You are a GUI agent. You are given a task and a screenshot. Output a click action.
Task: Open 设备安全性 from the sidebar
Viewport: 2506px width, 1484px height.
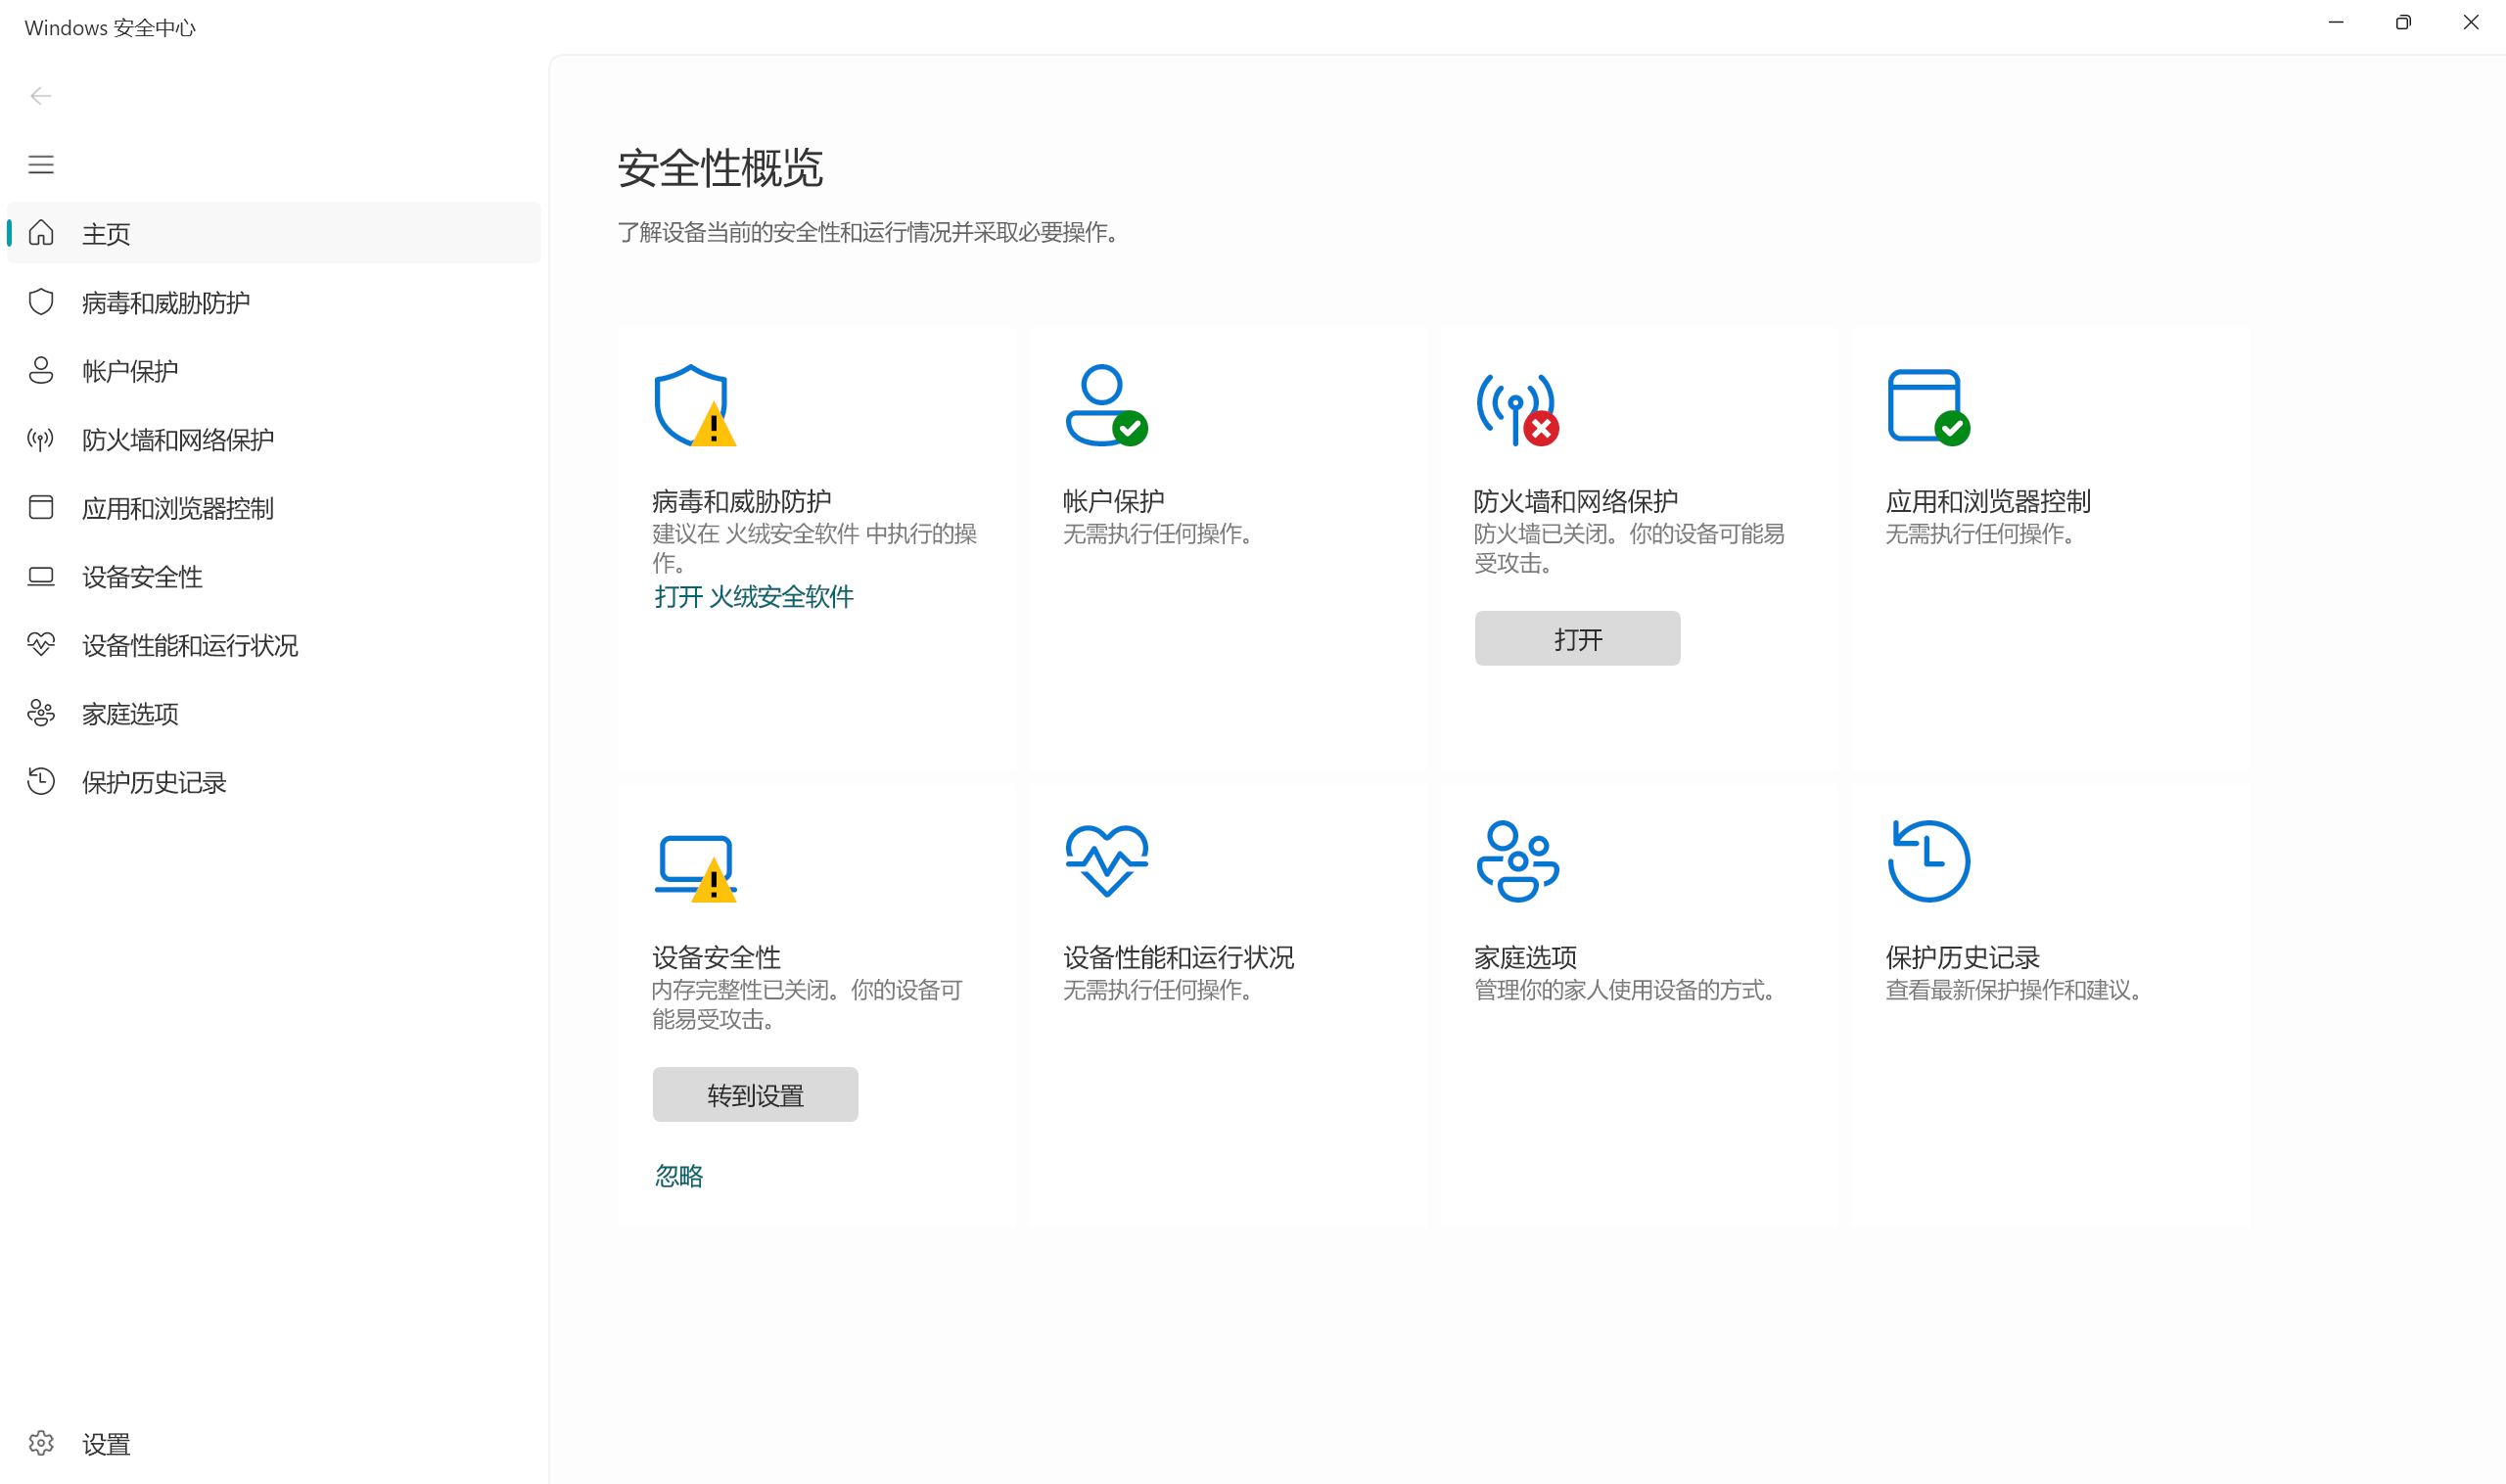tap(142, 576)
